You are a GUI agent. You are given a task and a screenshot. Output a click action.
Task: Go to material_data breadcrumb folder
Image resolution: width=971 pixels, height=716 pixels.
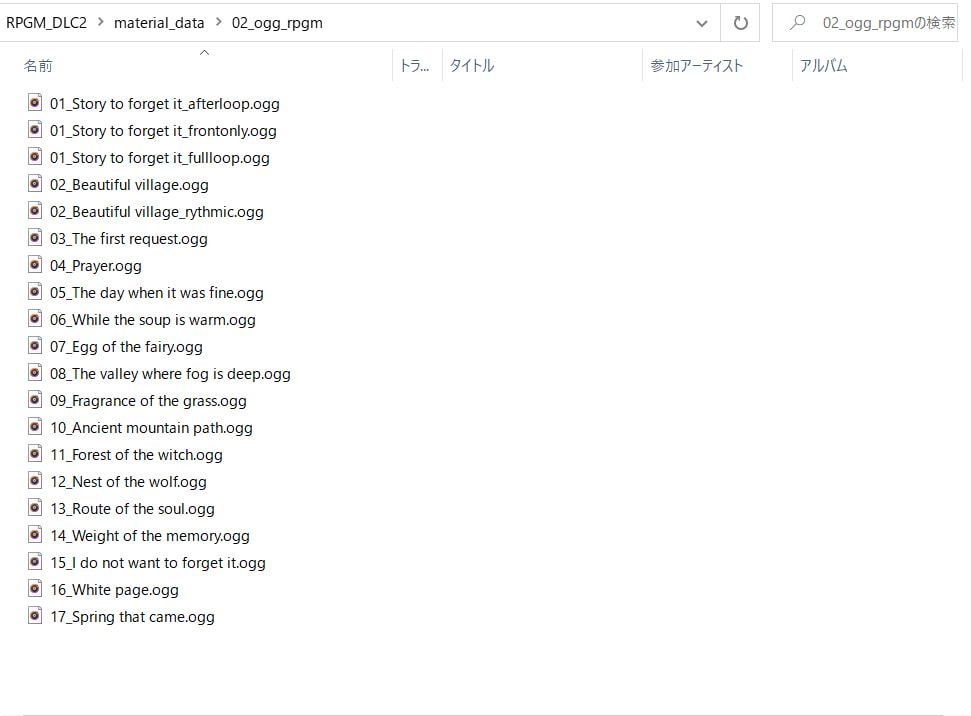pyautogui.click(x=159, y=23)
